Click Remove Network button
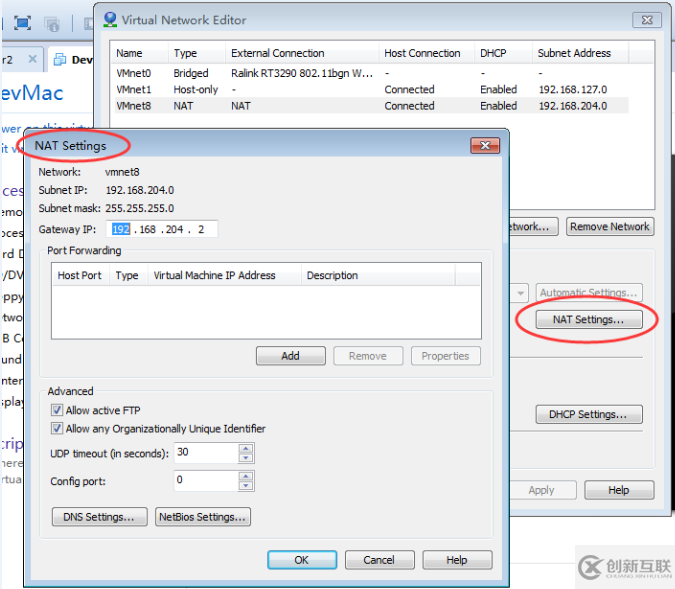 [610, 226]
